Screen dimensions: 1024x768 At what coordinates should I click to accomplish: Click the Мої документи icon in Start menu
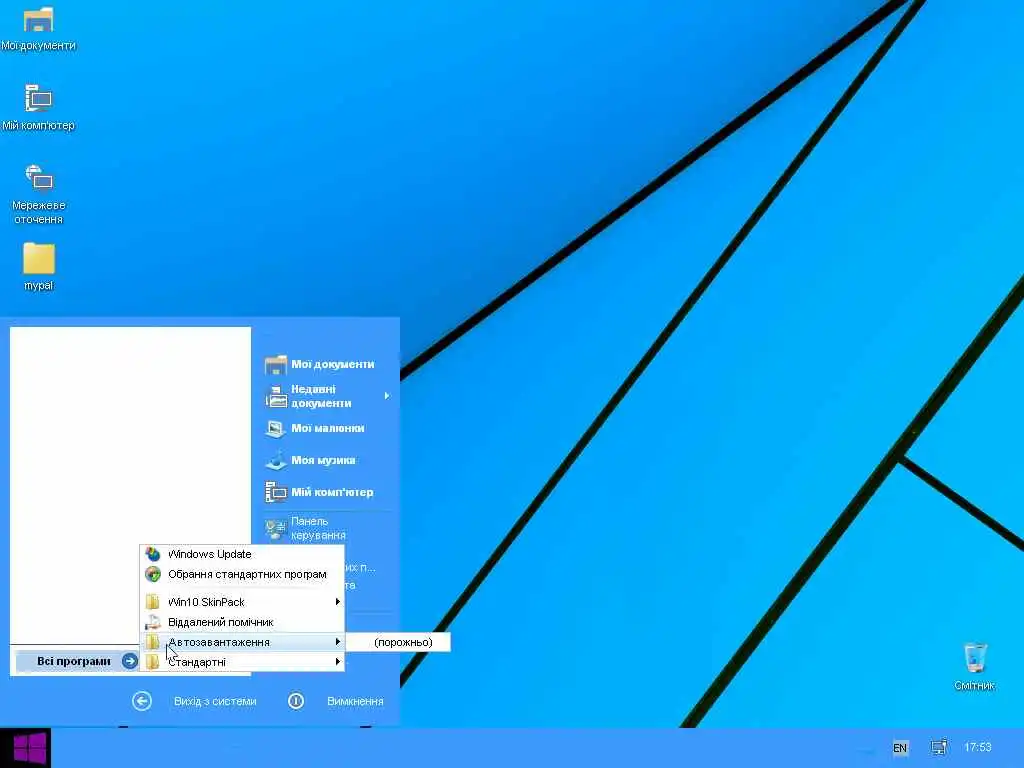click(x=276, y=364)
